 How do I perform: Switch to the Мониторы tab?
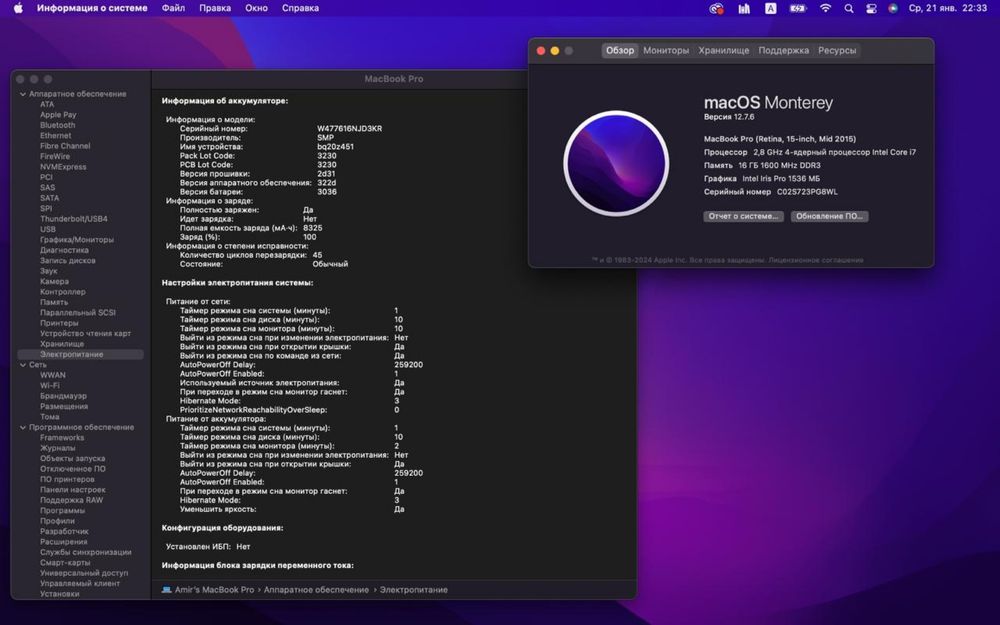coord(666,50)
